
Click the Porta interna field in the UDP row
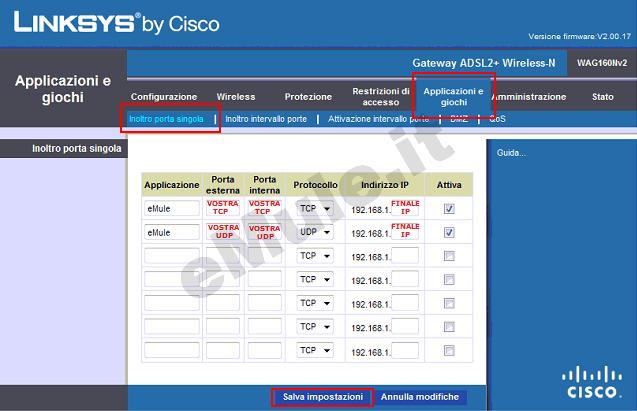264,231
